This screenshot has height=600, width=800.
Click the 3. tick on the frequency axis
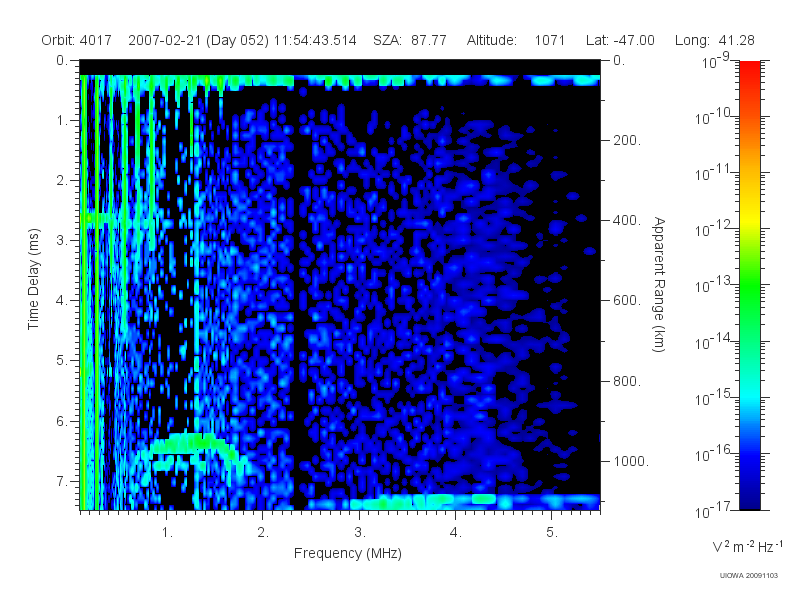coord(360,533)
